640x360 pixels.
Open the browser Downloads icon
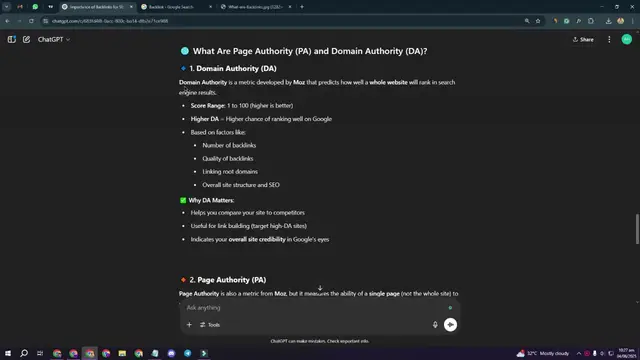pos(609,21)
